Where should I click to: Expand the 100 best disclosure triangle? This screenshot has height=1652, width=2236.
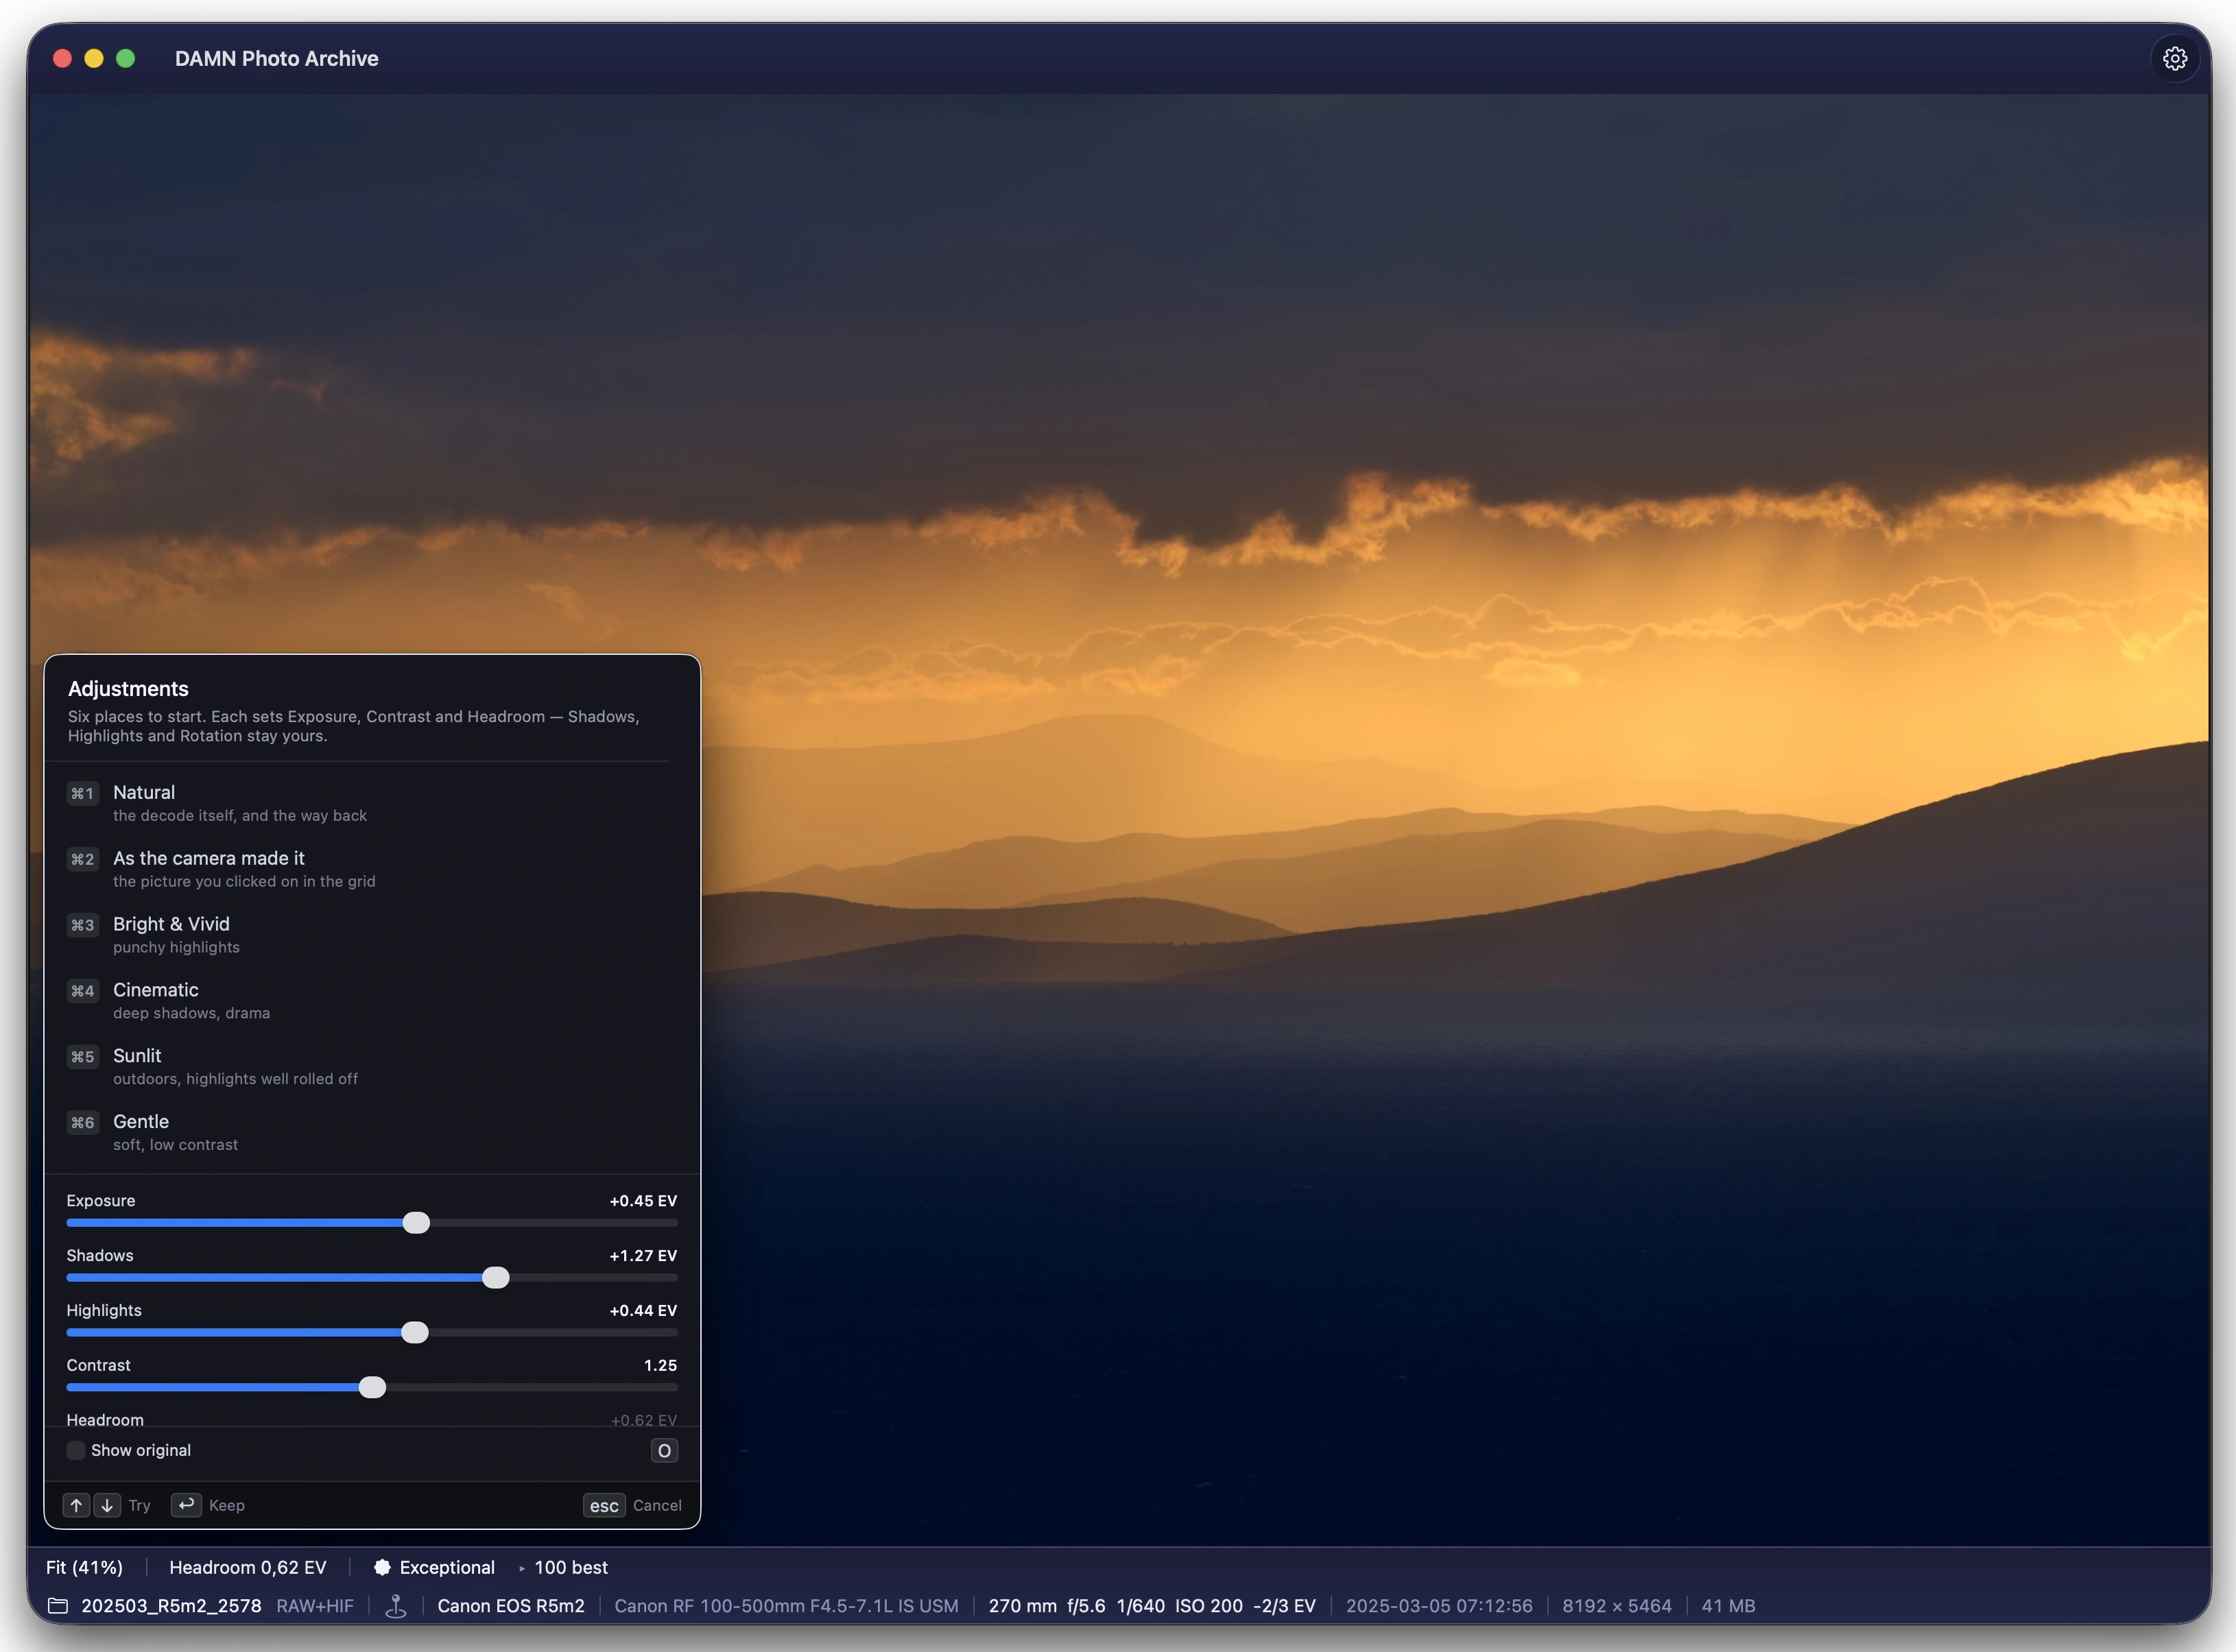(x=522, y=1569)
